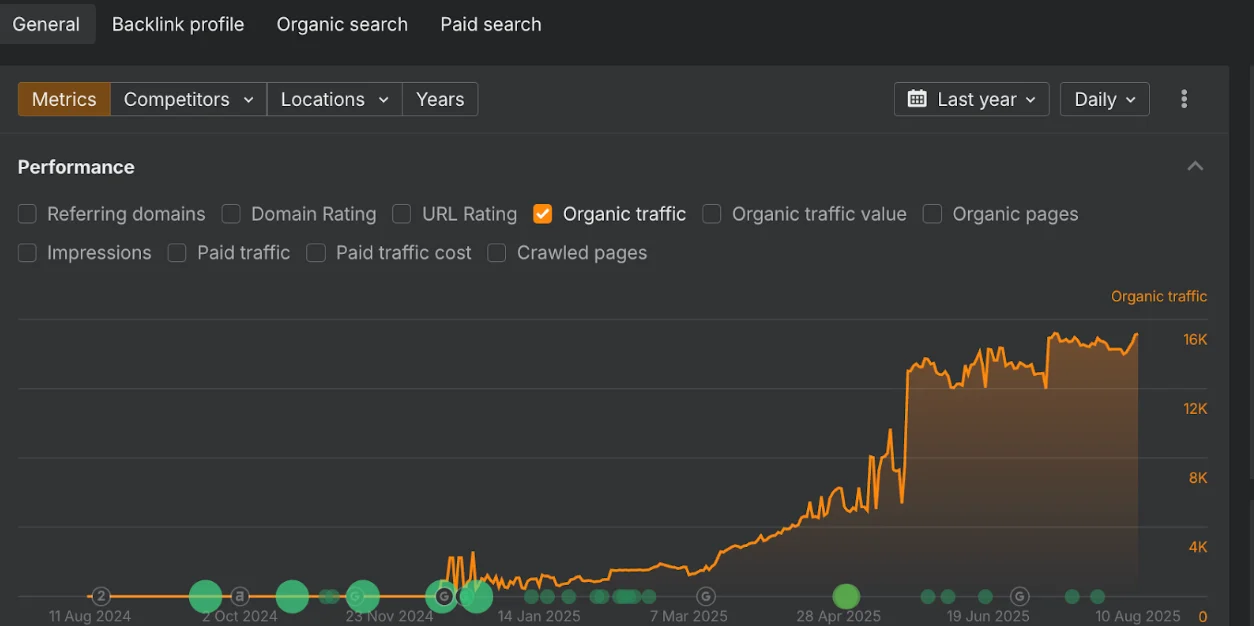Click the numbered '2' marker near 11 Aug 2024
Viewport: 1254px width, 626px height.
tap(101, 597)
